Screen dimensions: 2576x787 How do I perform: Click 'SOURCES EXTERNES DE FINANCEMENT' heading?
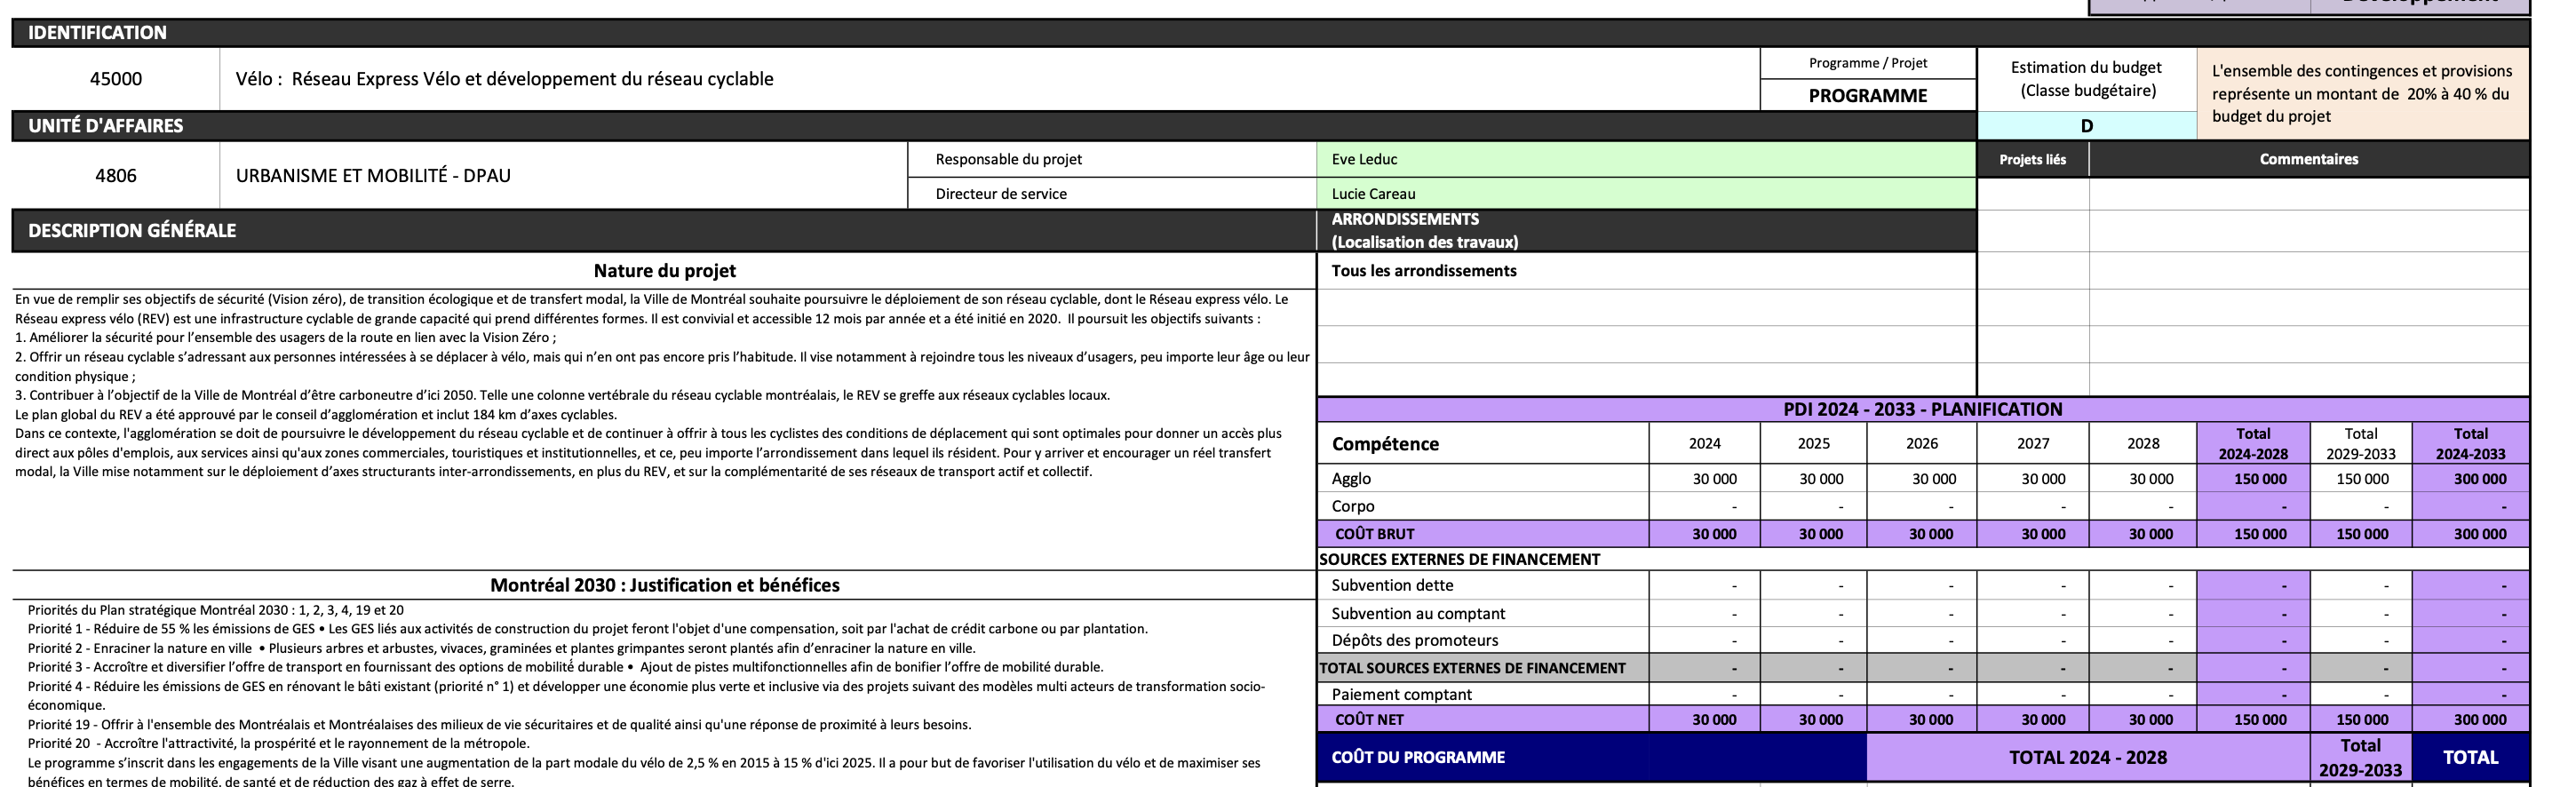click(1459, 559)
